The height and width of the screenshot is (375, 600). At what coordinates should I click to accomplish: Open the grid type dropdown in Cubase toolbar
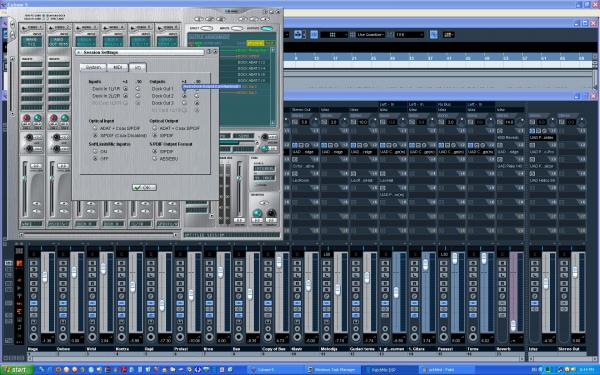pyautogui.click(x=334, y=34)
